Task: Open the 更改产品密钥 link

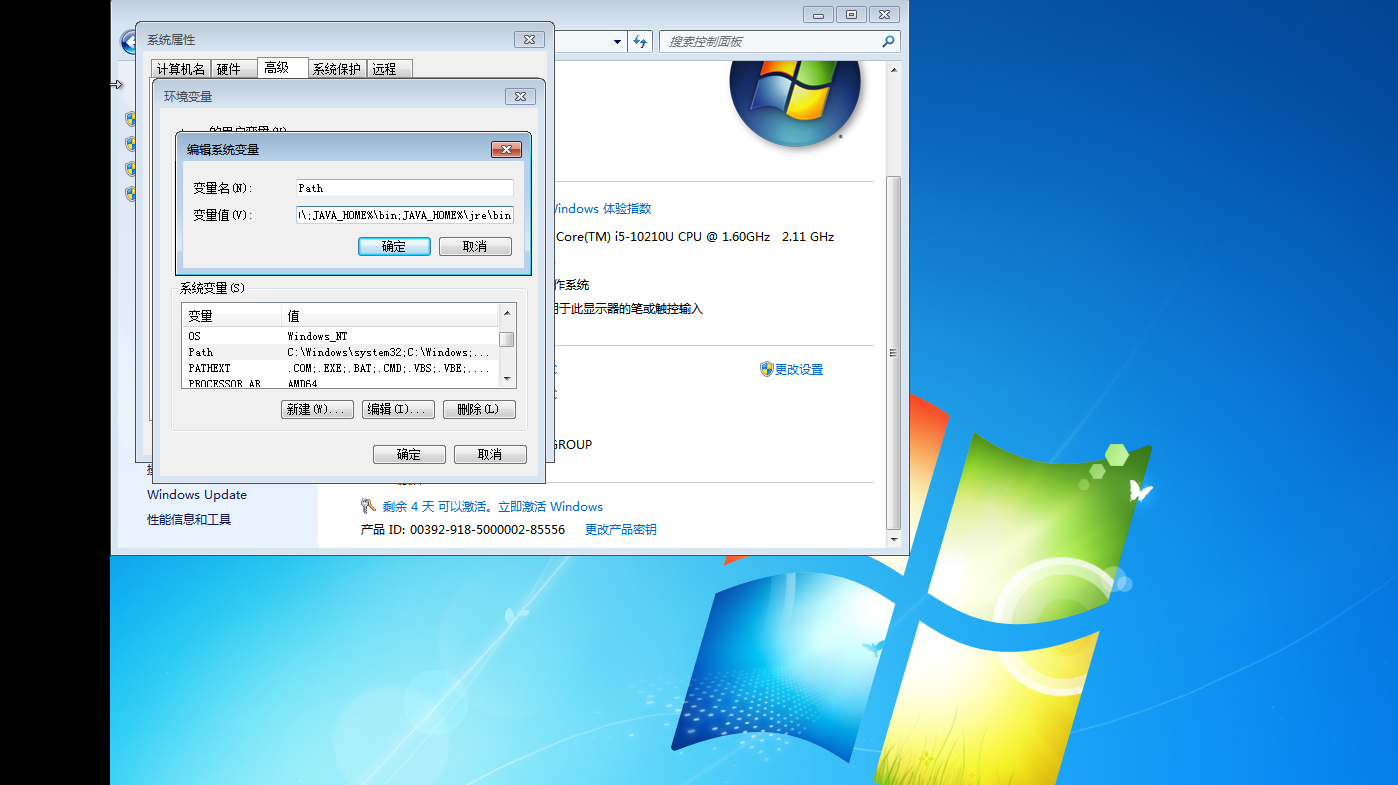Action: pyautogui.click(x=621, y=530)
